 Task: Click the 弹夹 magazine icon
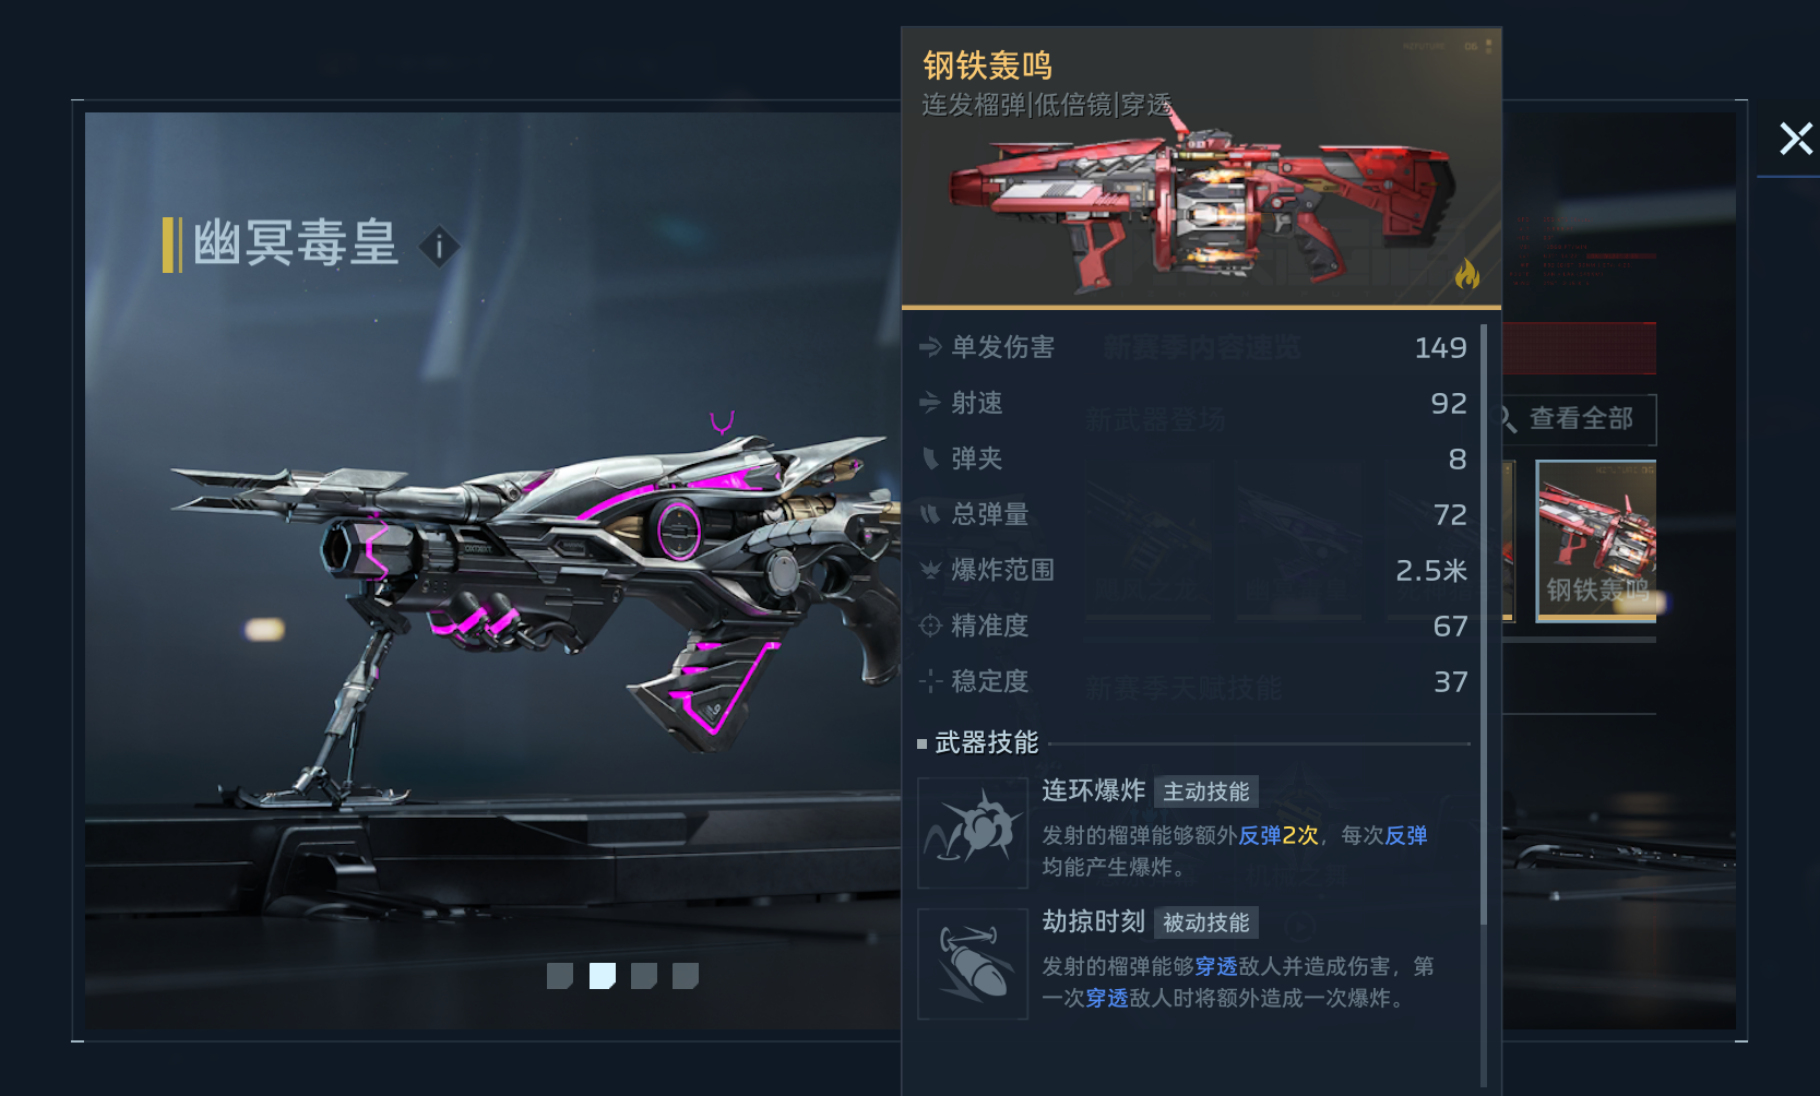coord(930,458)
